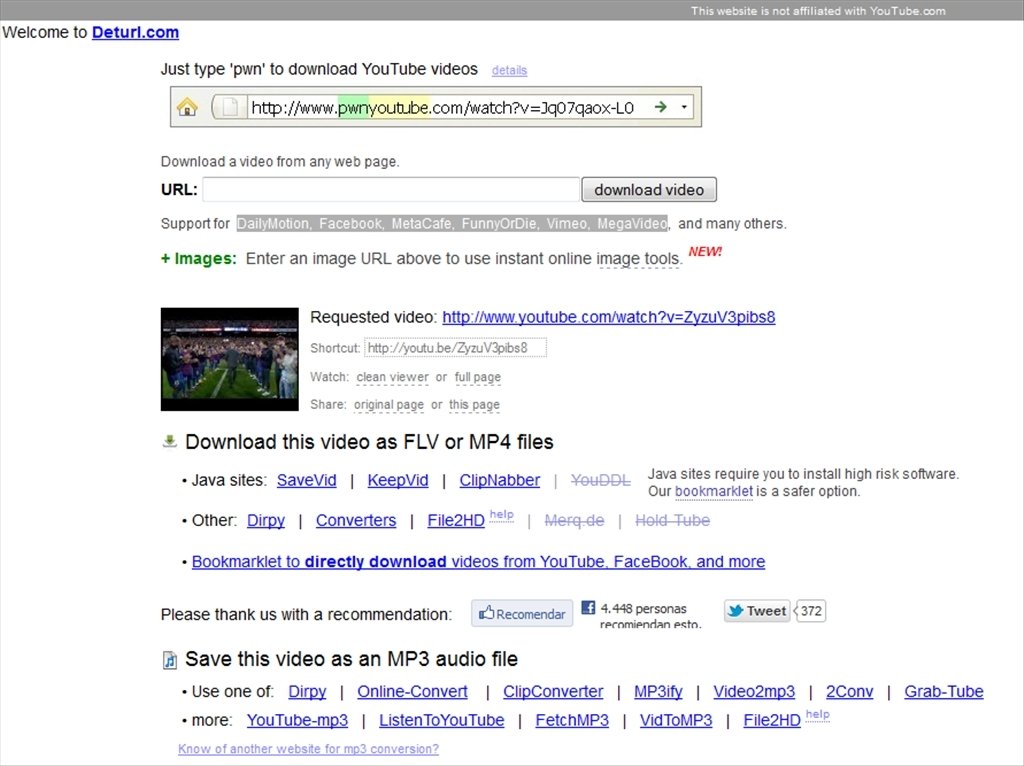1024x766 pixels.
Task: Open the 'details' link about pwn
Action: point(509,70)
